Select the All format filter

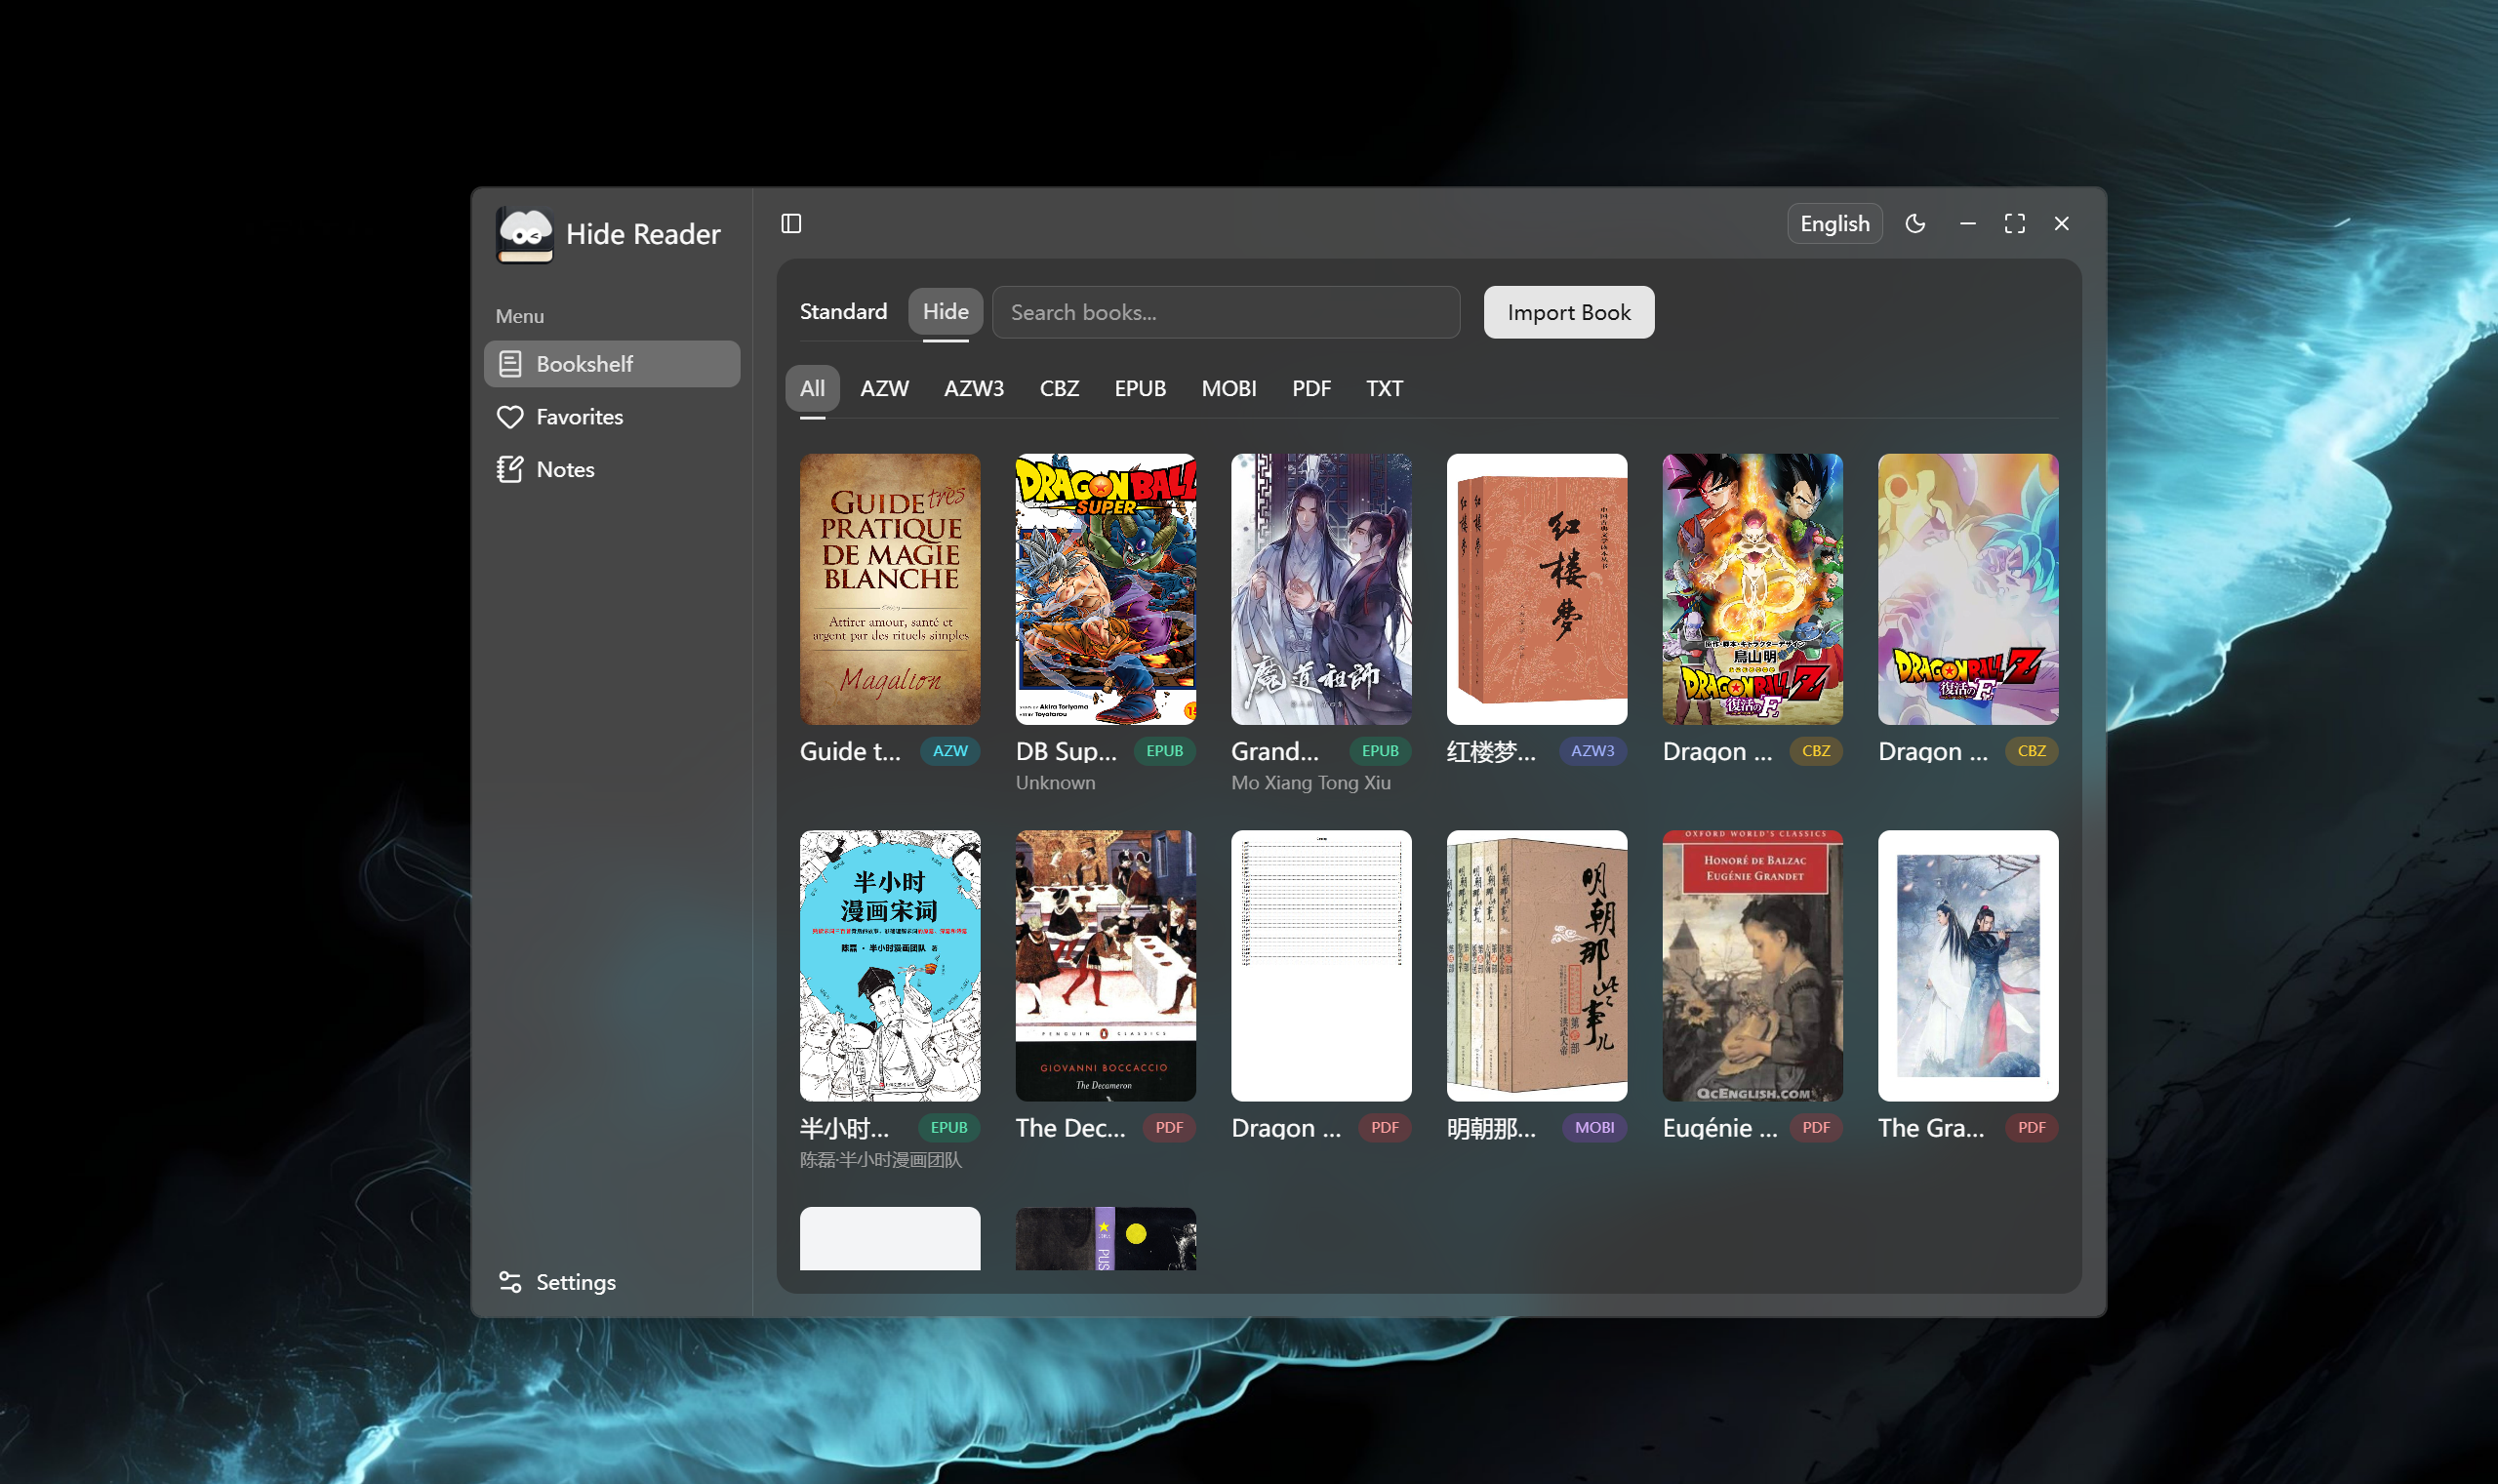click(812, 388)
